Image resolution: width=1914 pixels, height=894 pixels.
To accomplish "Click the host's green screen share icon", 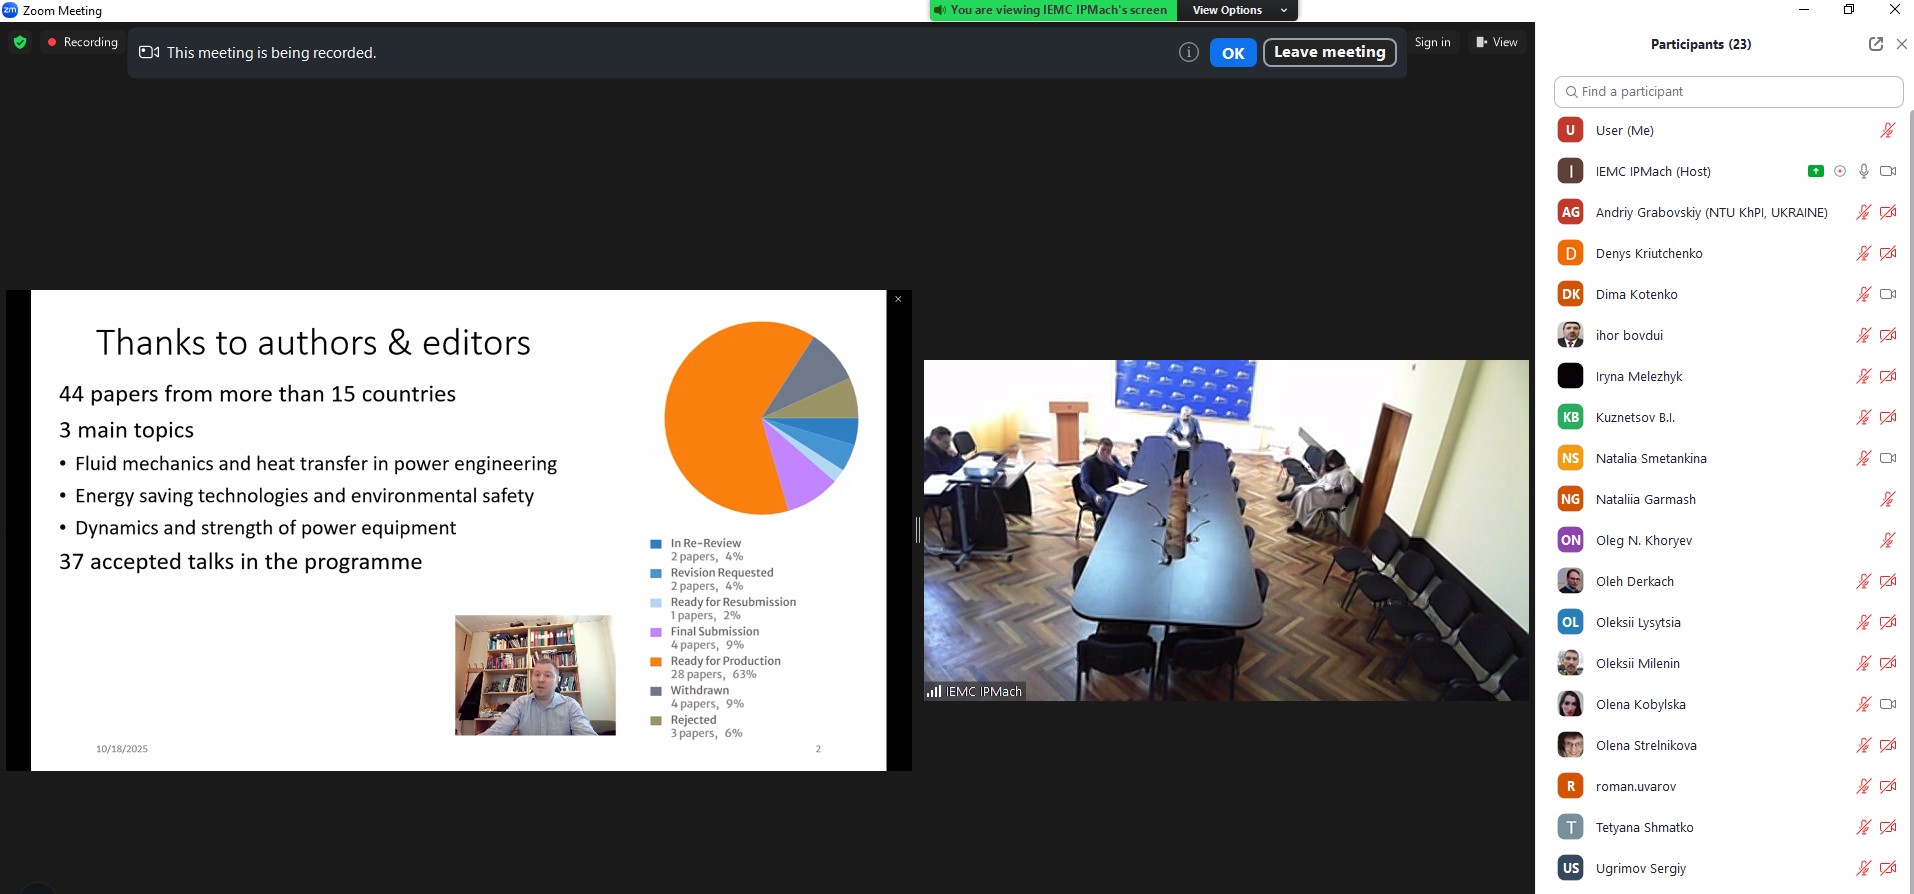I will [1815, 171].
